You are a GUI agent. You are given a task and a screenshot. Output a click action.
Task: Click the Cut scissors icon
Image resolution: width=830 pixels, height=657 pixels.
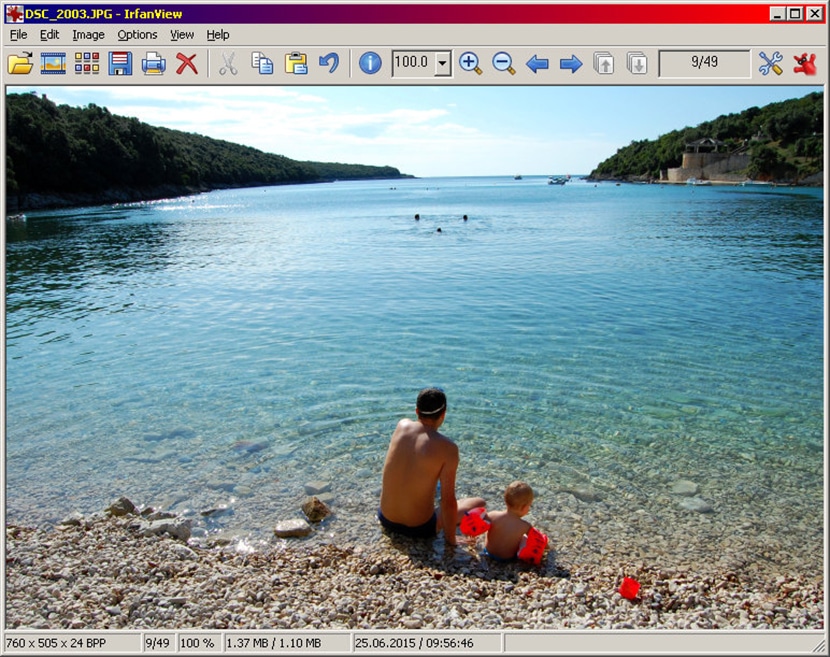[x=228, y=64]
